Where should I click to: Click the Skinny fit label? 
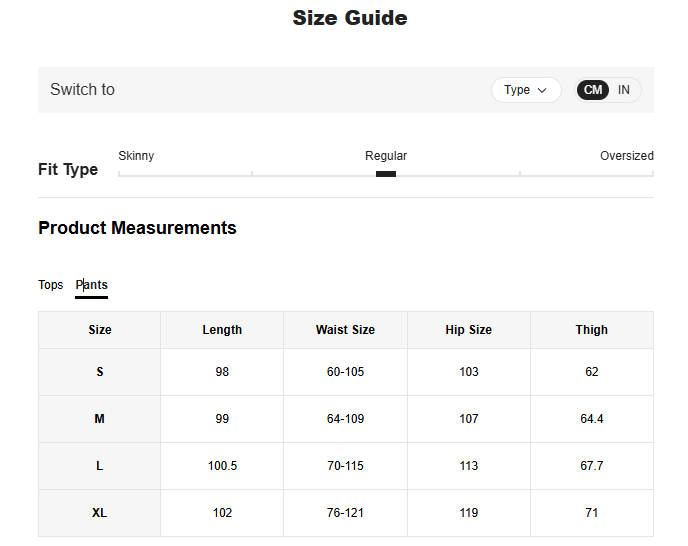(136, 156)
